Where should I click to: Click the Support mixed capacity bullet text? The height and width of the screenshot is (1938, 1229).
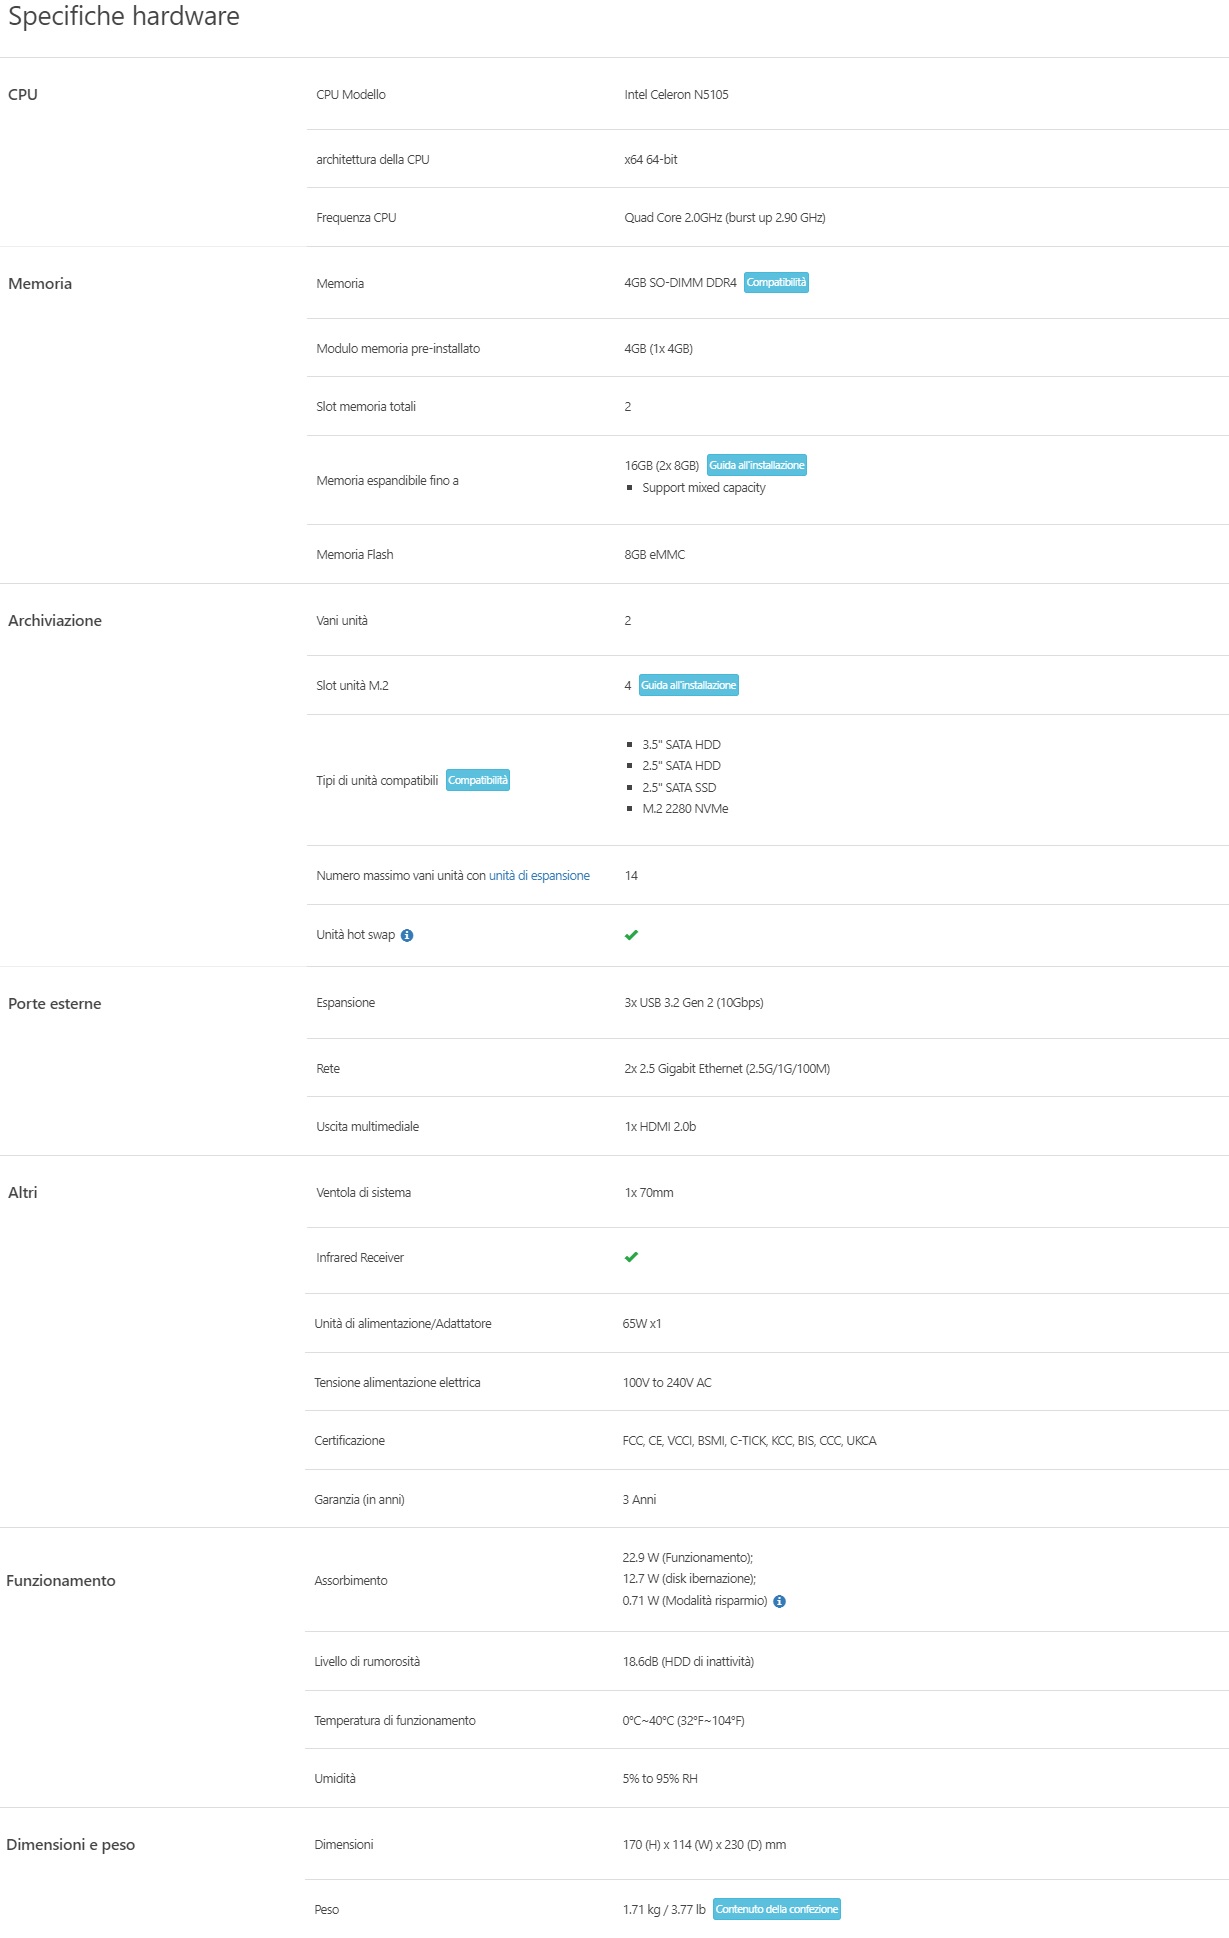(703, 488)
